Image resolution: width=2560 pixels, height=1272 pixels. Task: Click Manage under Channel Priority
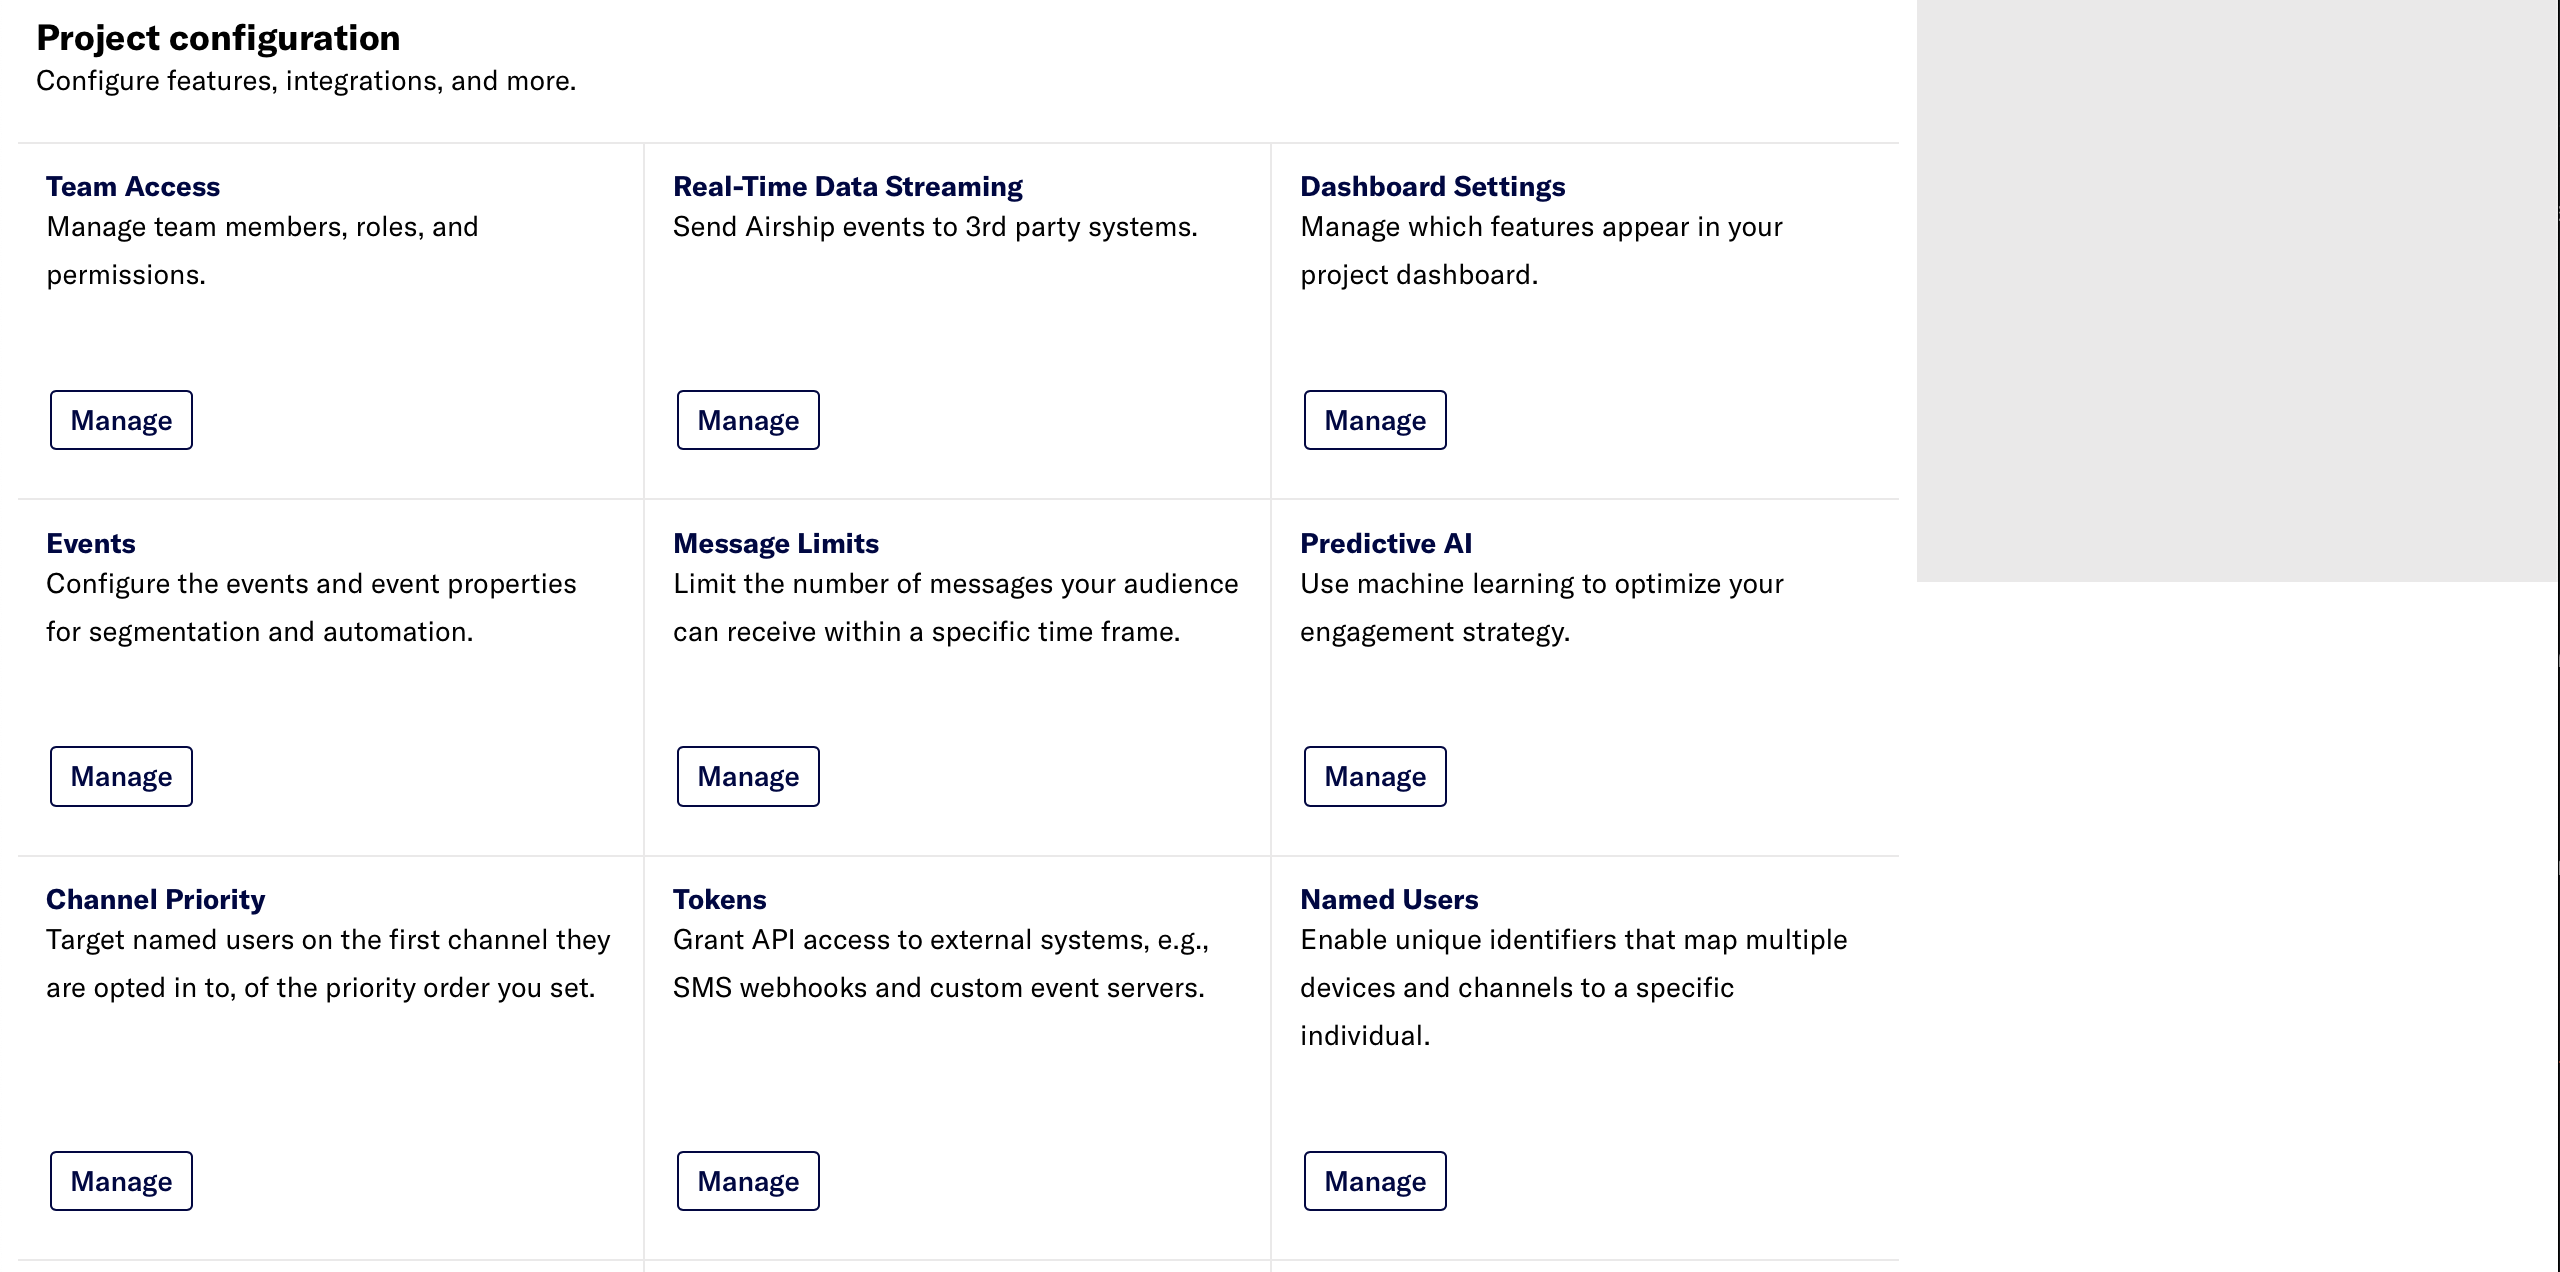pyautogui.click(x=121, y=1181)
